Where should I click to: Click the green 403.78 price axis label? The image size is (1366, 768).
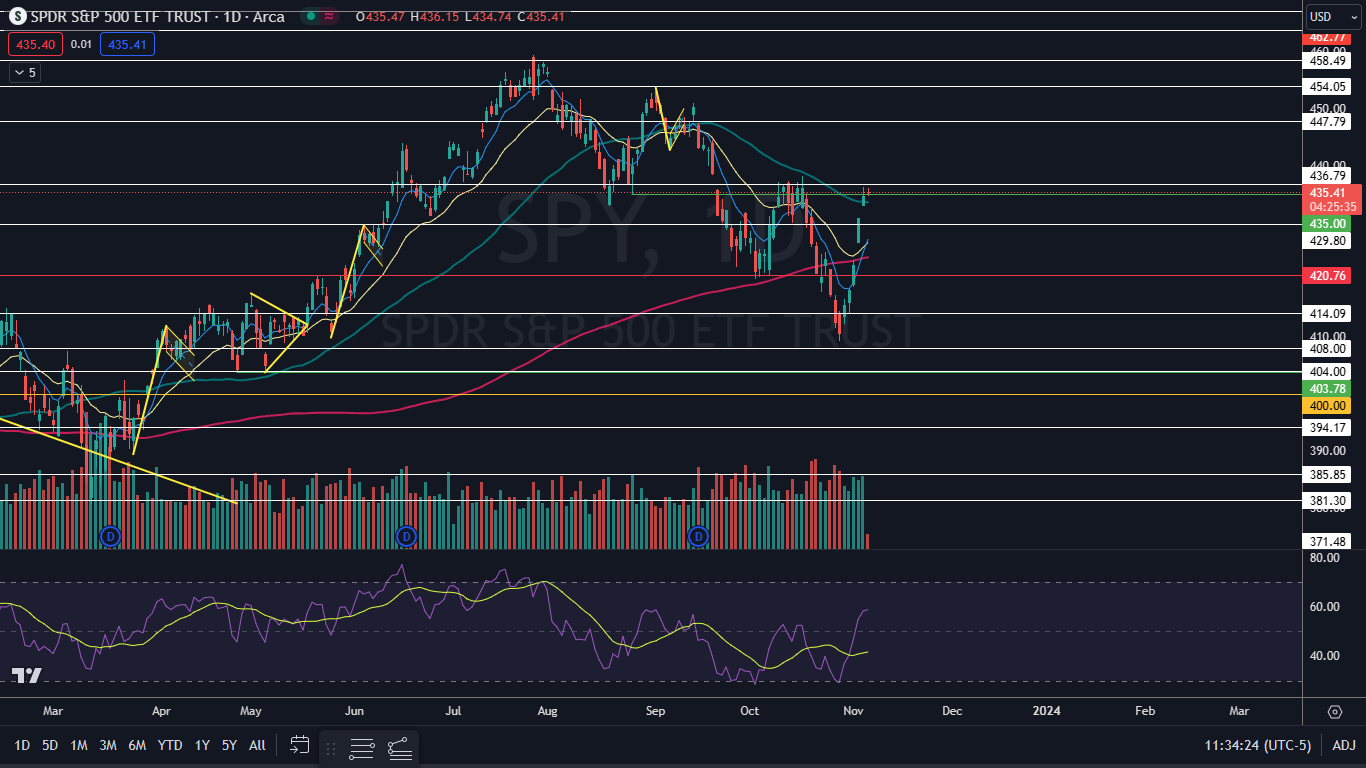coord(1329,388)
